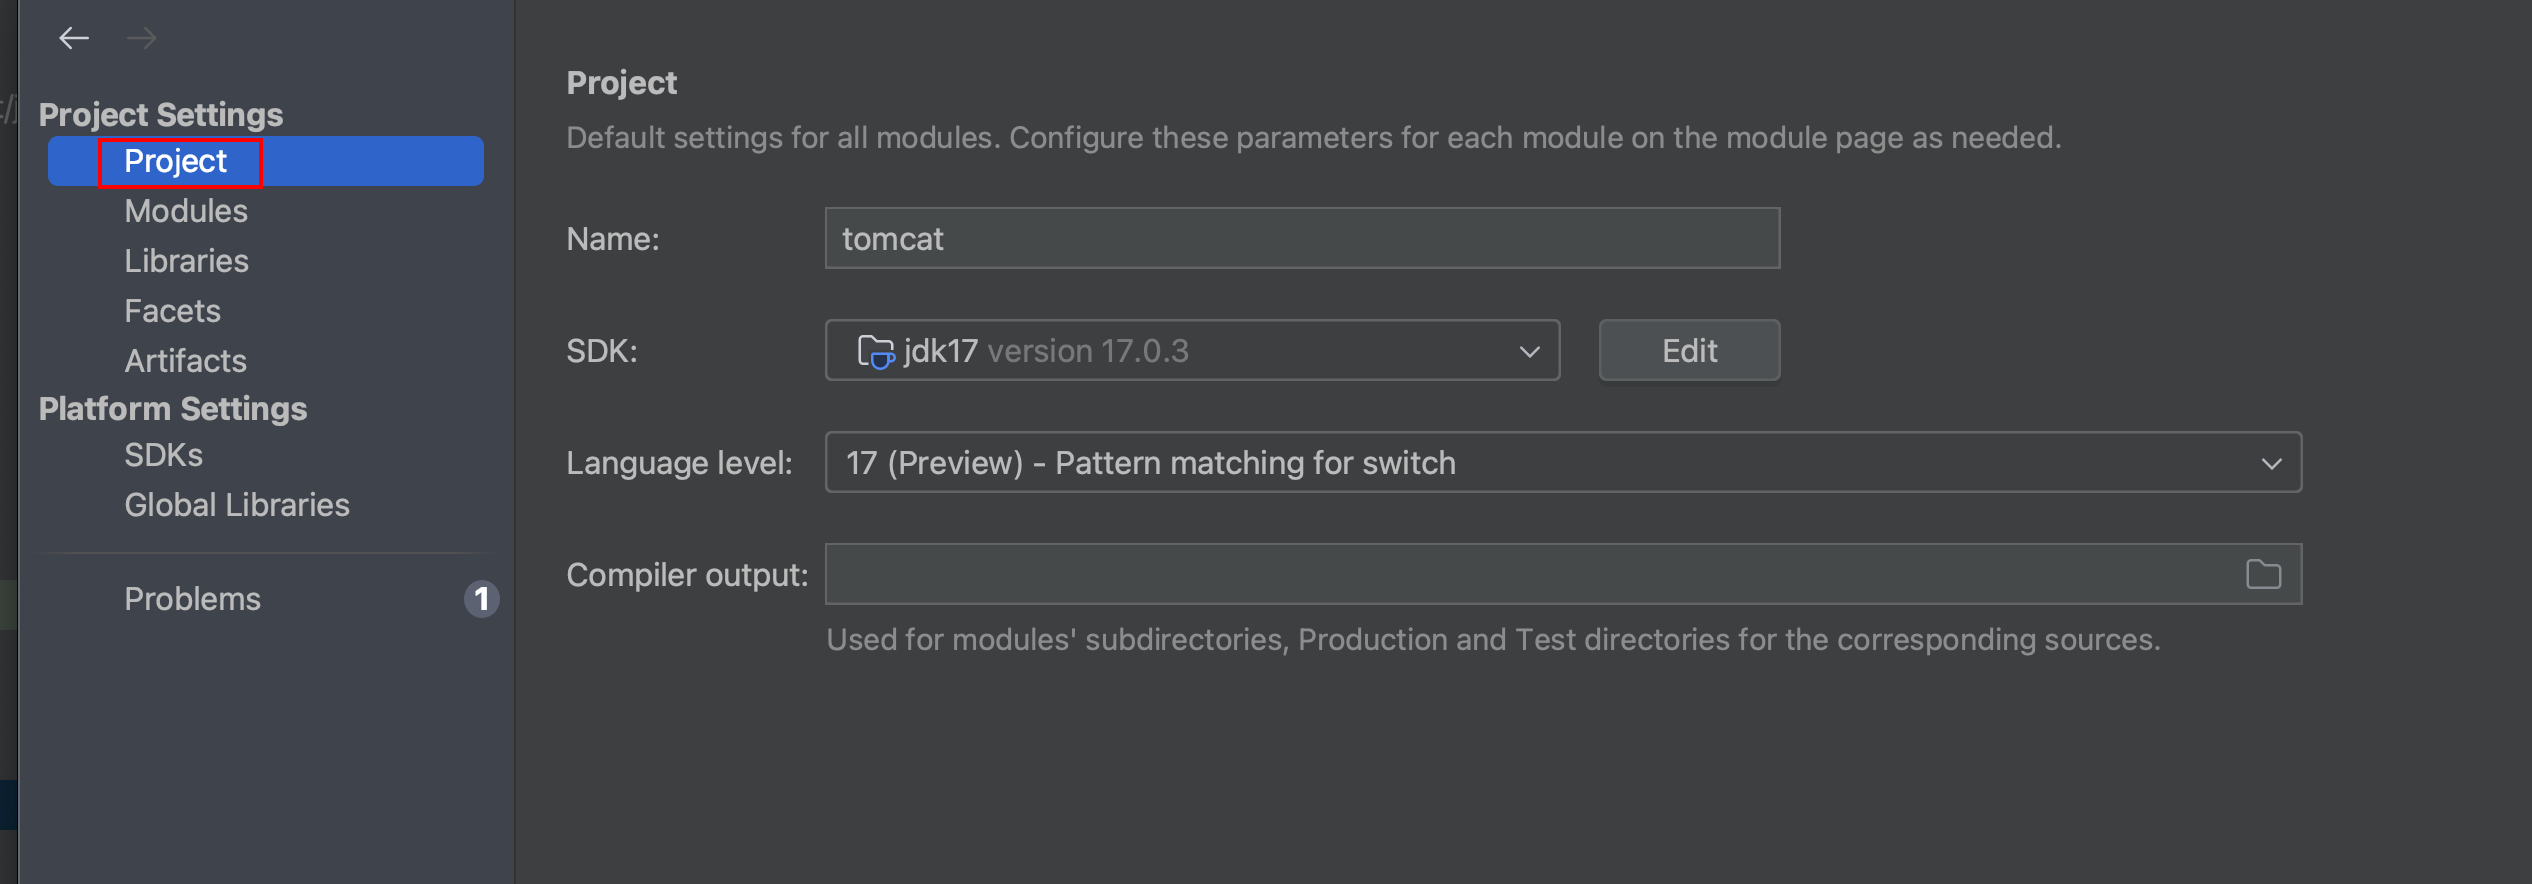
Task: Click the back navigation arrow
Action: click(x=74, y=39)
